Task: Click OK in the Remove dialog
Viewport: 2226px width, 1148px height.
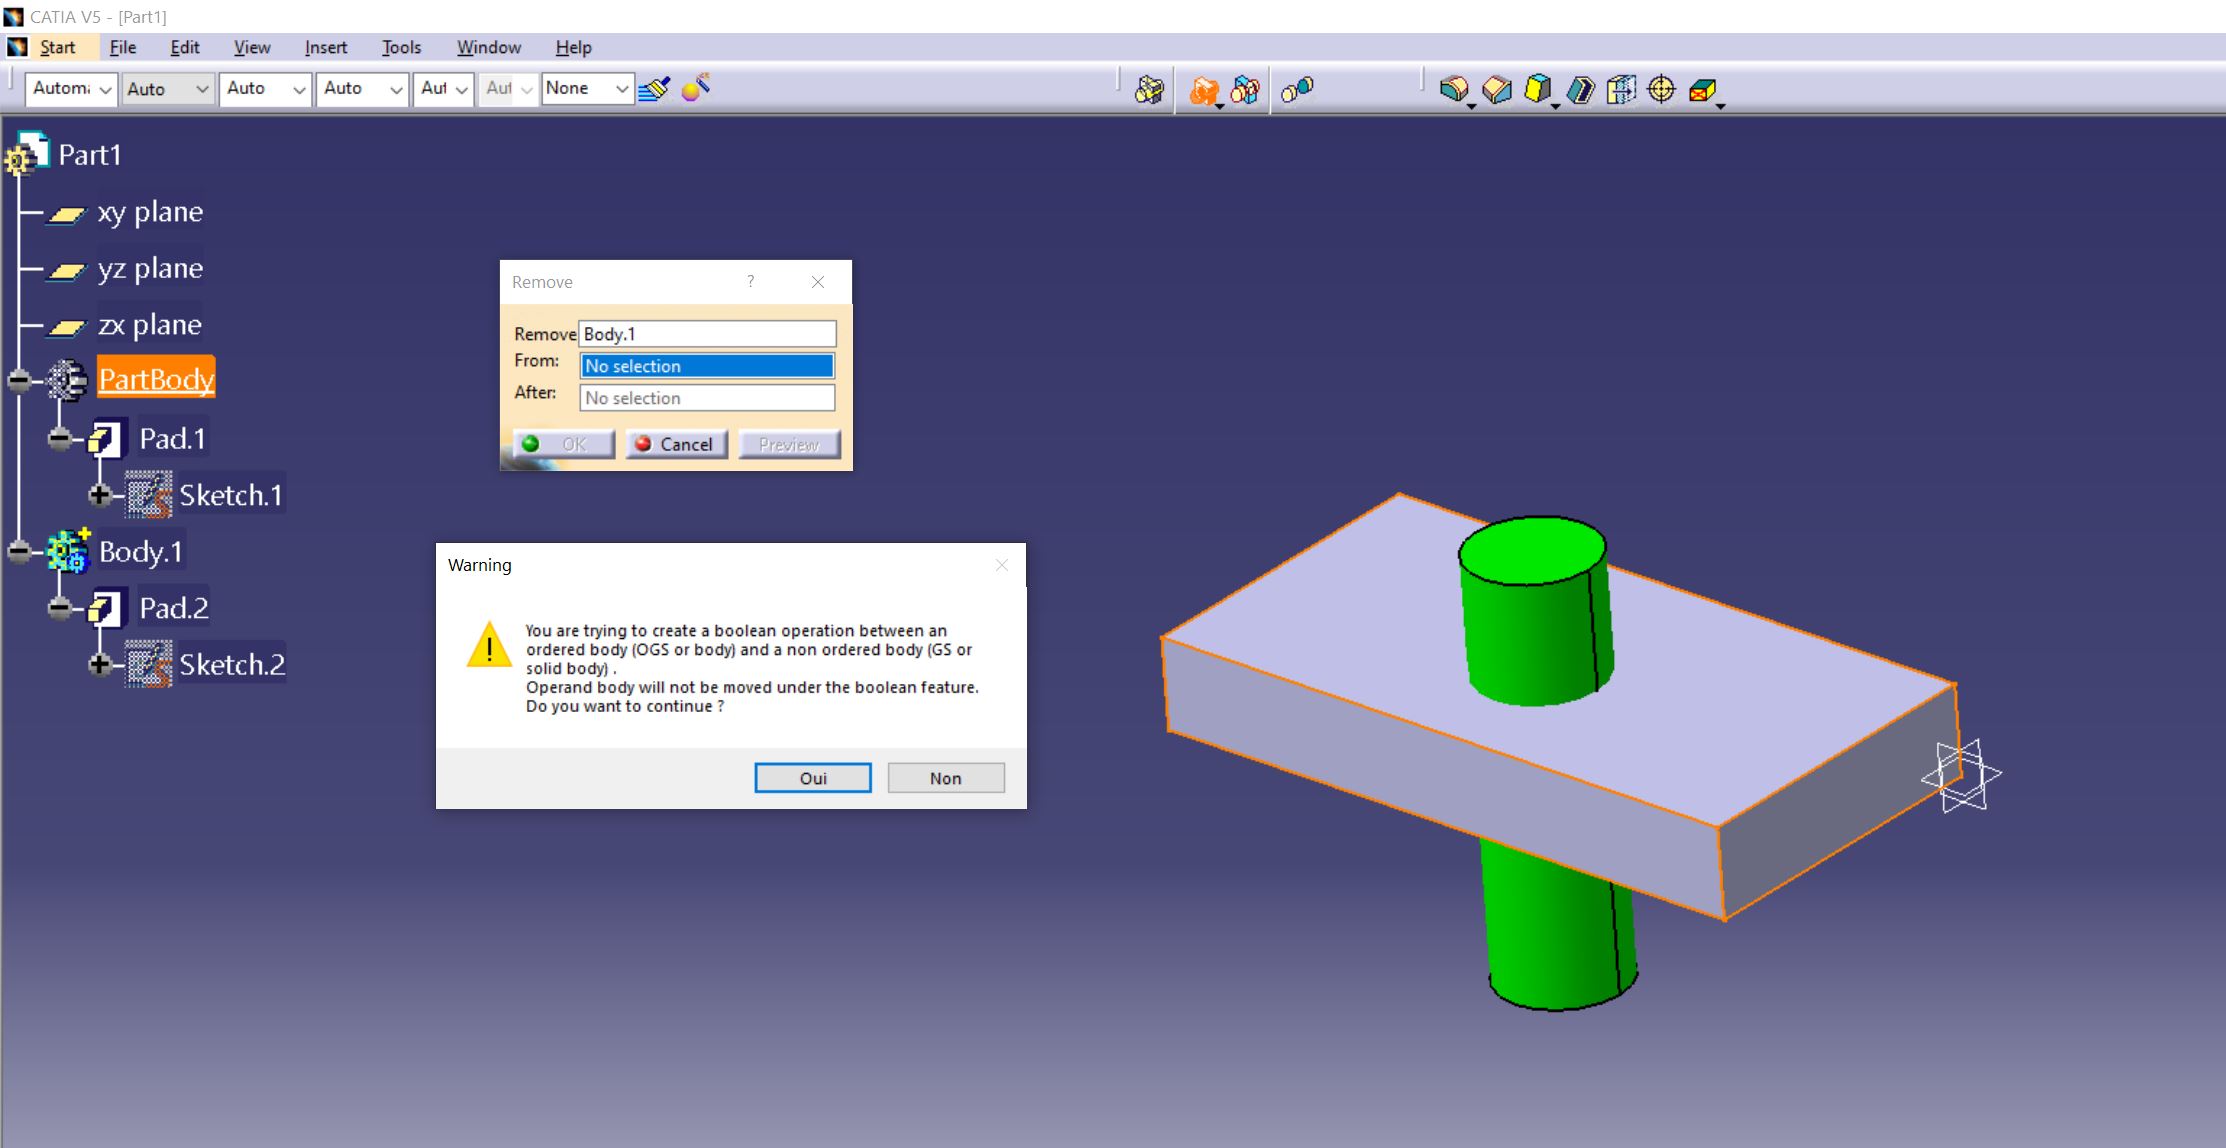Action: [564, 444]
